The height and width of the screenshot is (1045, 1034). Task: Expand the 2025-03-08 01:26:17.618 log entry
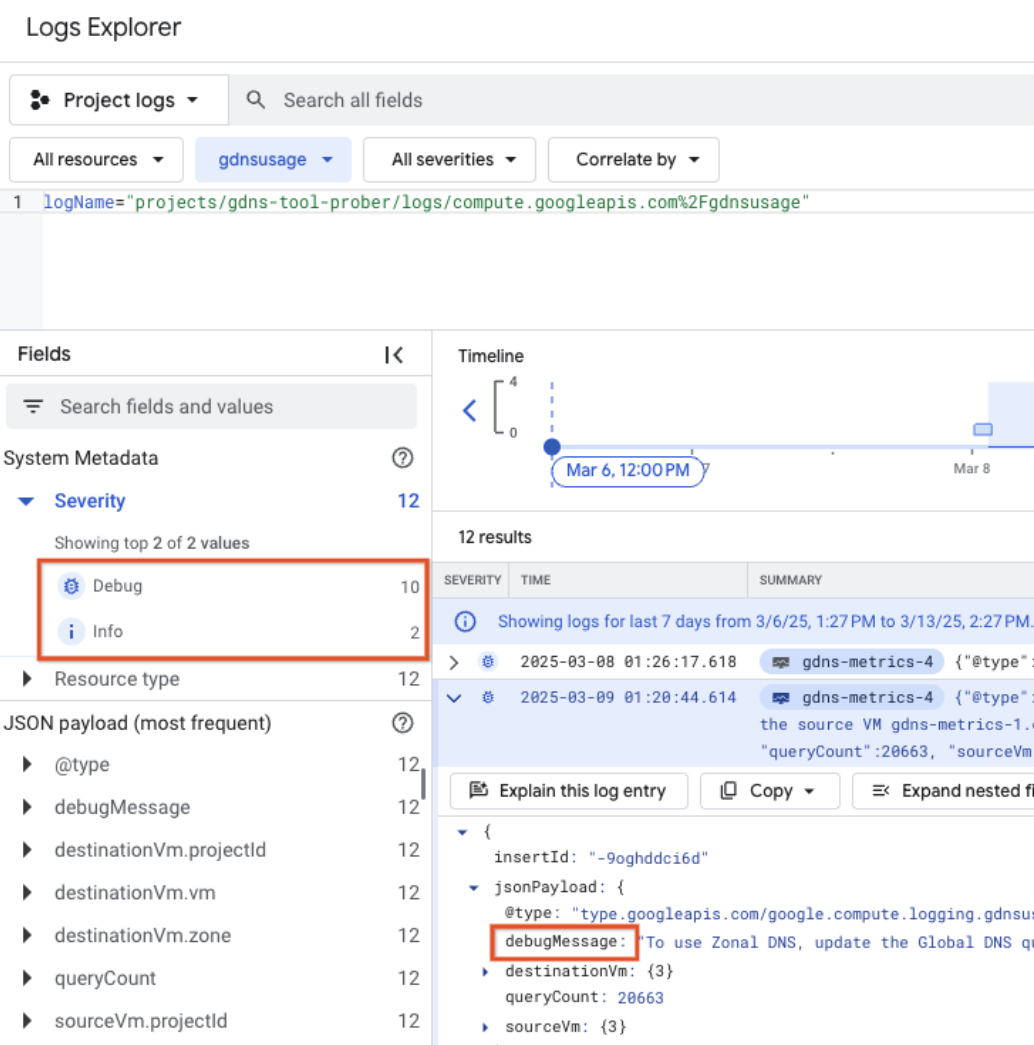point(454,662)
